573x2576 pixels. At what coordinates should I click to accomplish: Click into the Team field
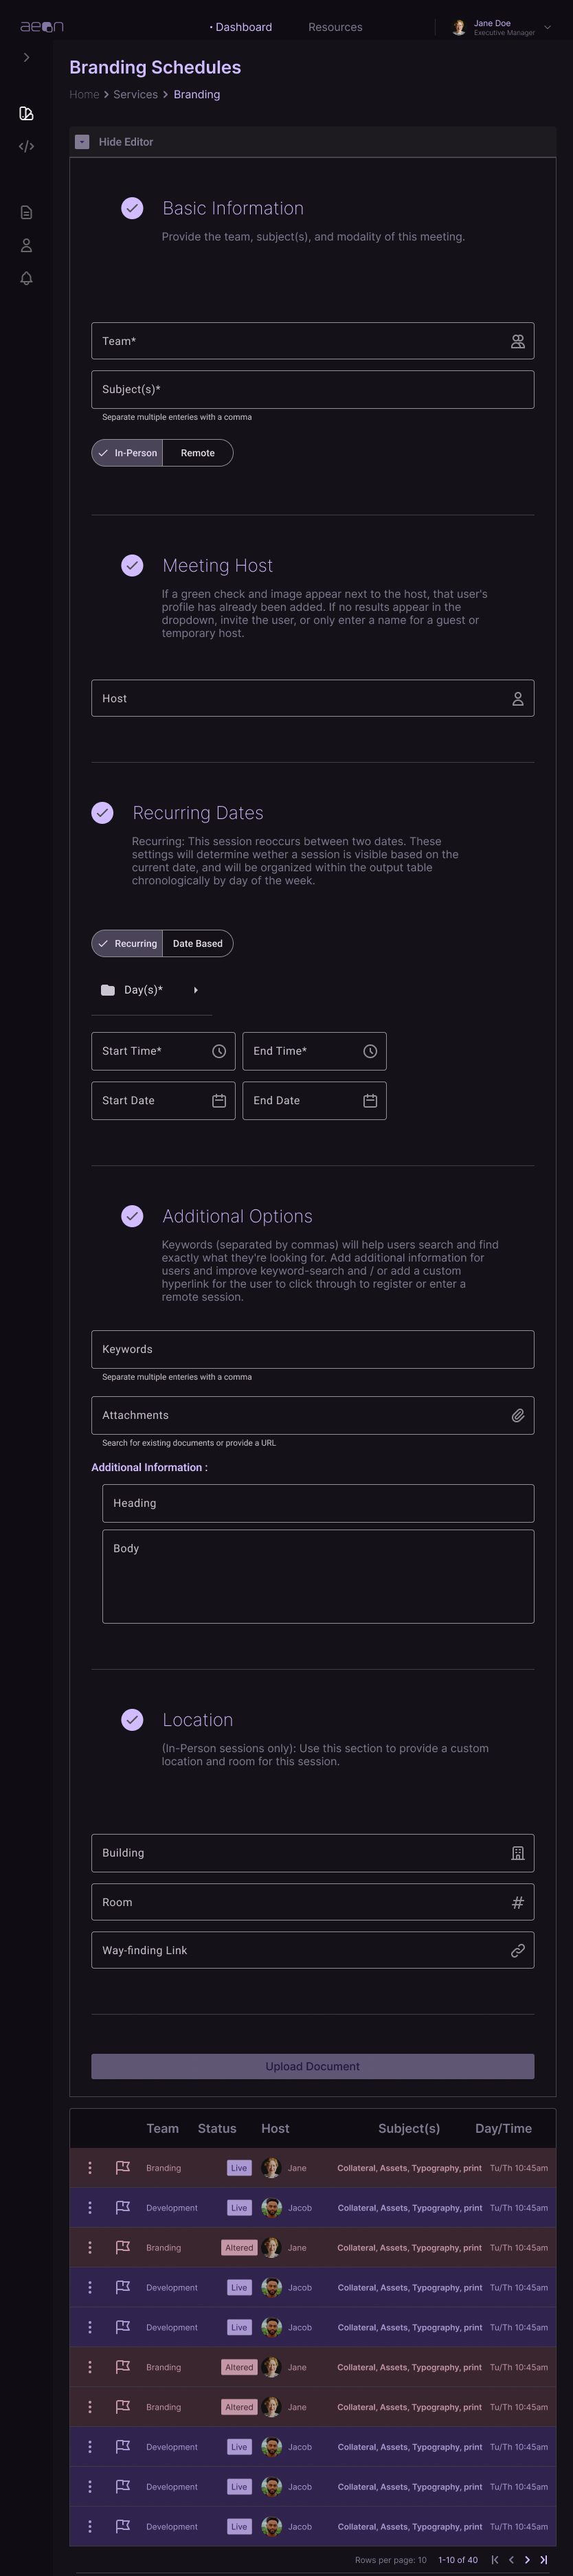click(x=312, y=341)
